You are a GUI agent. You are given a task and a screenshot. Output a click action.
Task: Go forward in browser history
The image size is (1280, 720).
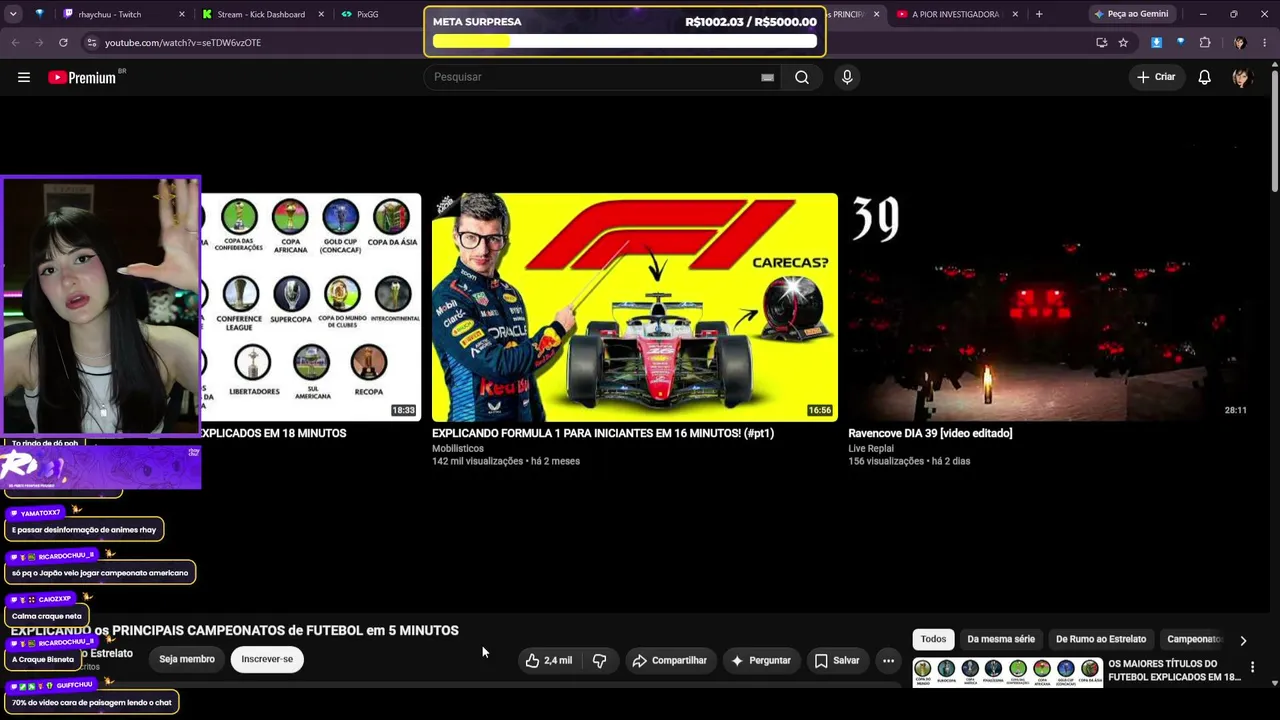(x=39, y=43)
